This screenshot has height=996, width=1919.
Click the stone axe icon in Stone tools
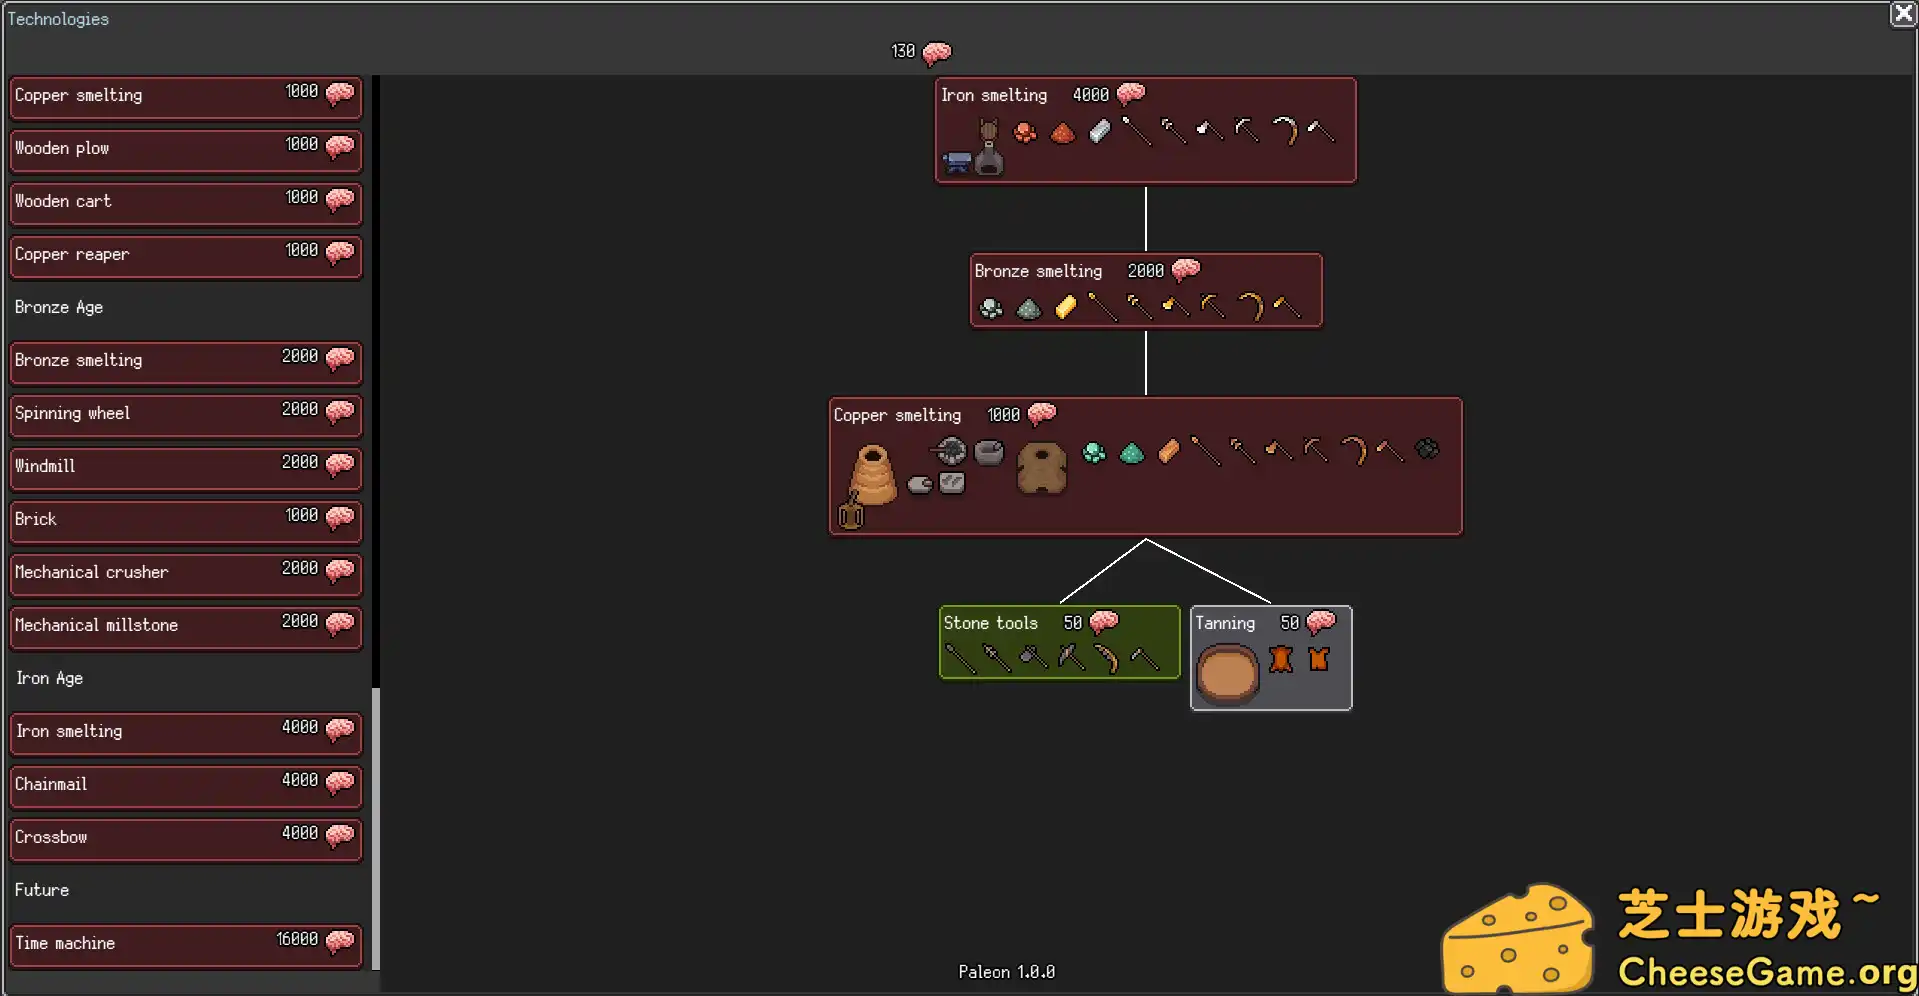1033,657
